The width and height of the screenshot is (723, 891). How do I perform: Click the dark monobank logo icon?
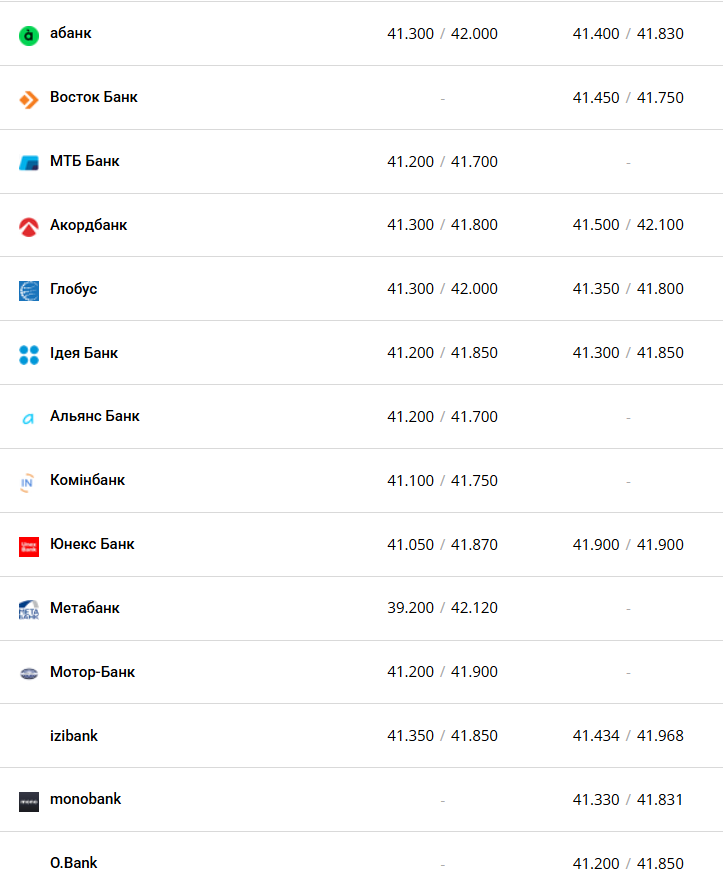29,802
